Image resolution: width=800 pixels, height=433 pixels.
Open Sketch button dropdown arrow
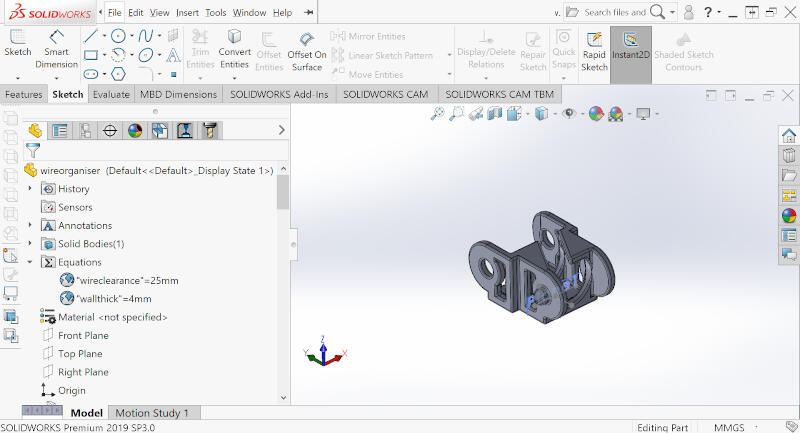(x=17, y=78)
